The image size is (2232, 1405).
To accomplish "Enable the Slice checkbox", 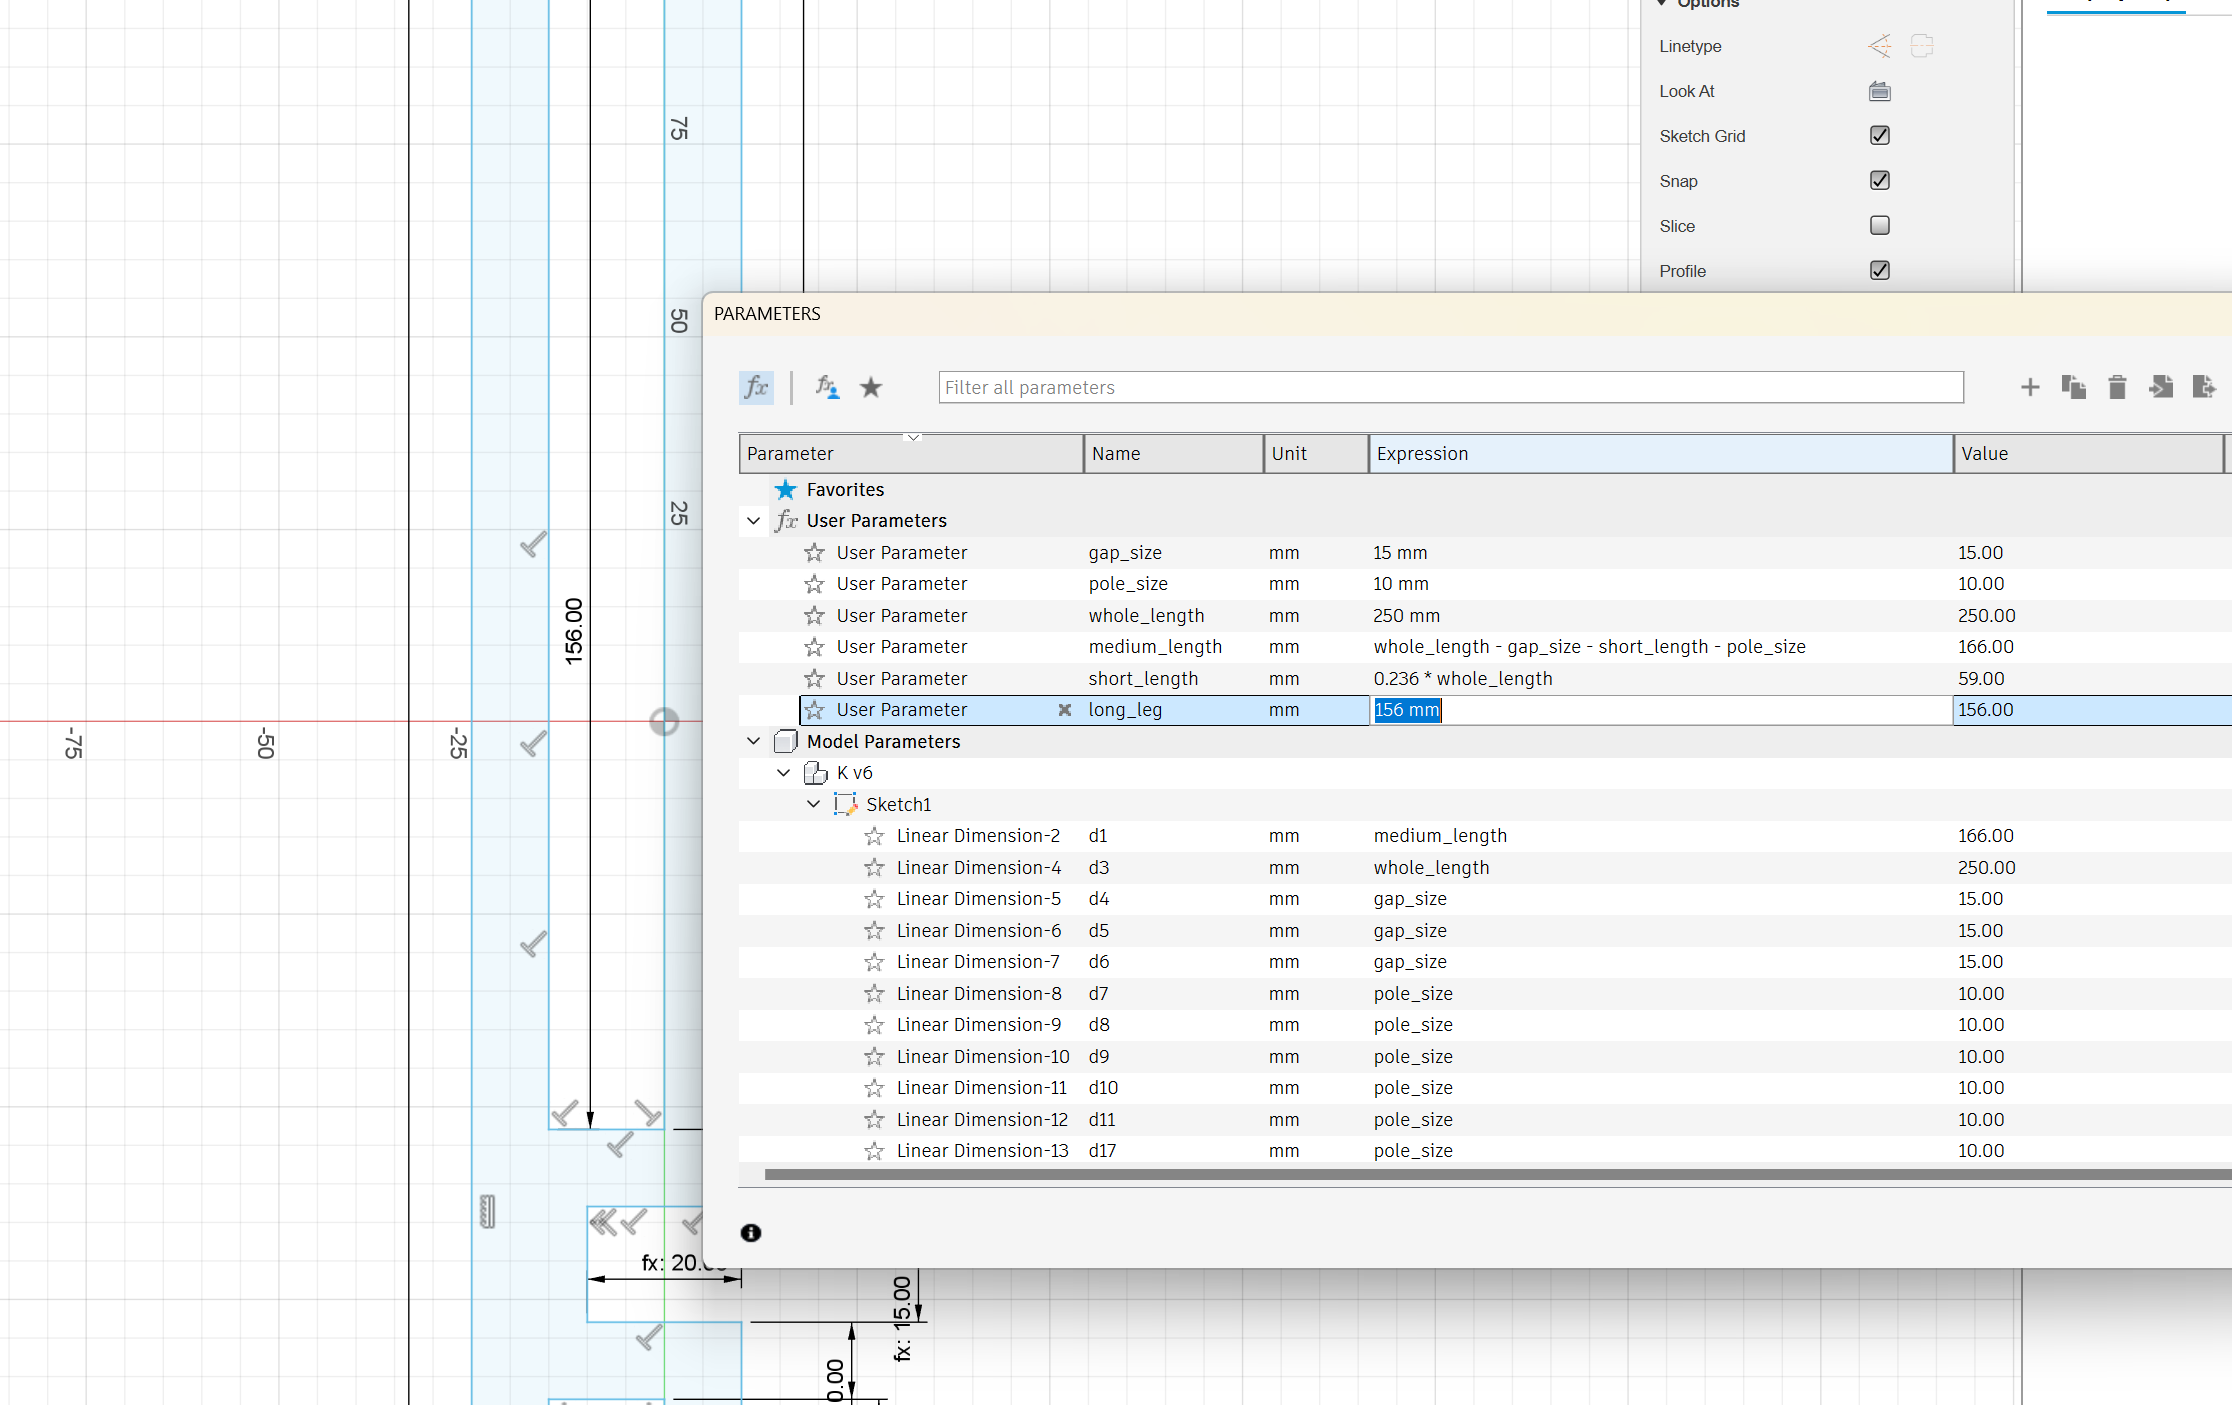I will tap(1880, 225).
